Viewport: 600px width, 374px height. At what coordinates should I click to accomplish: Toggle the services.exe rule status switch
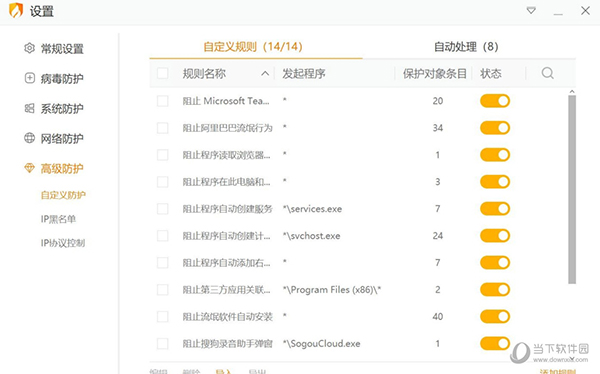point(495,209)
